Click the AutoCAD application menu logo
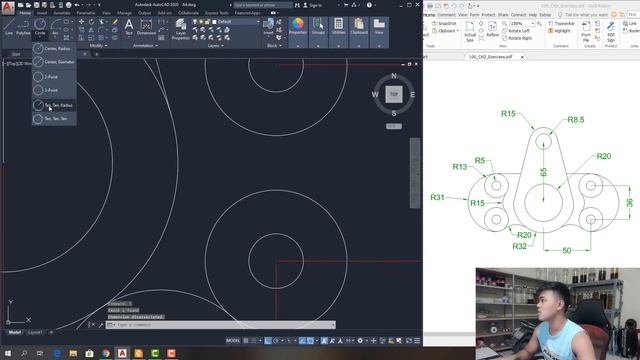The image size is (640, 360). point(7,7)
